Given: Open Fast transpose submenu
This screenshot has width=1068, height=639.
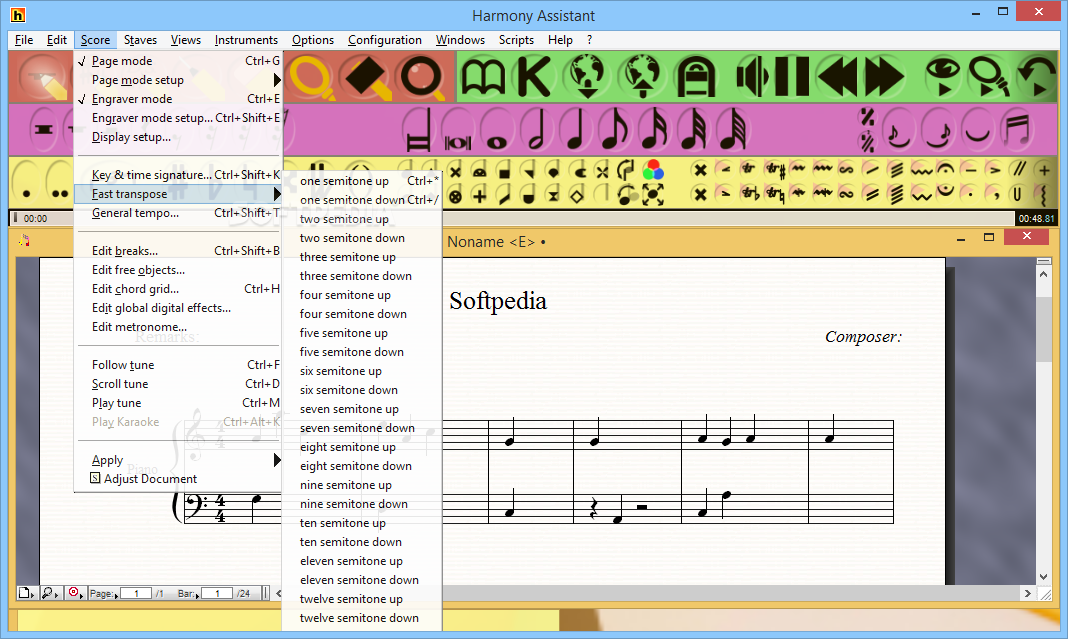Looking at the screenshot, I should point(178,194).
